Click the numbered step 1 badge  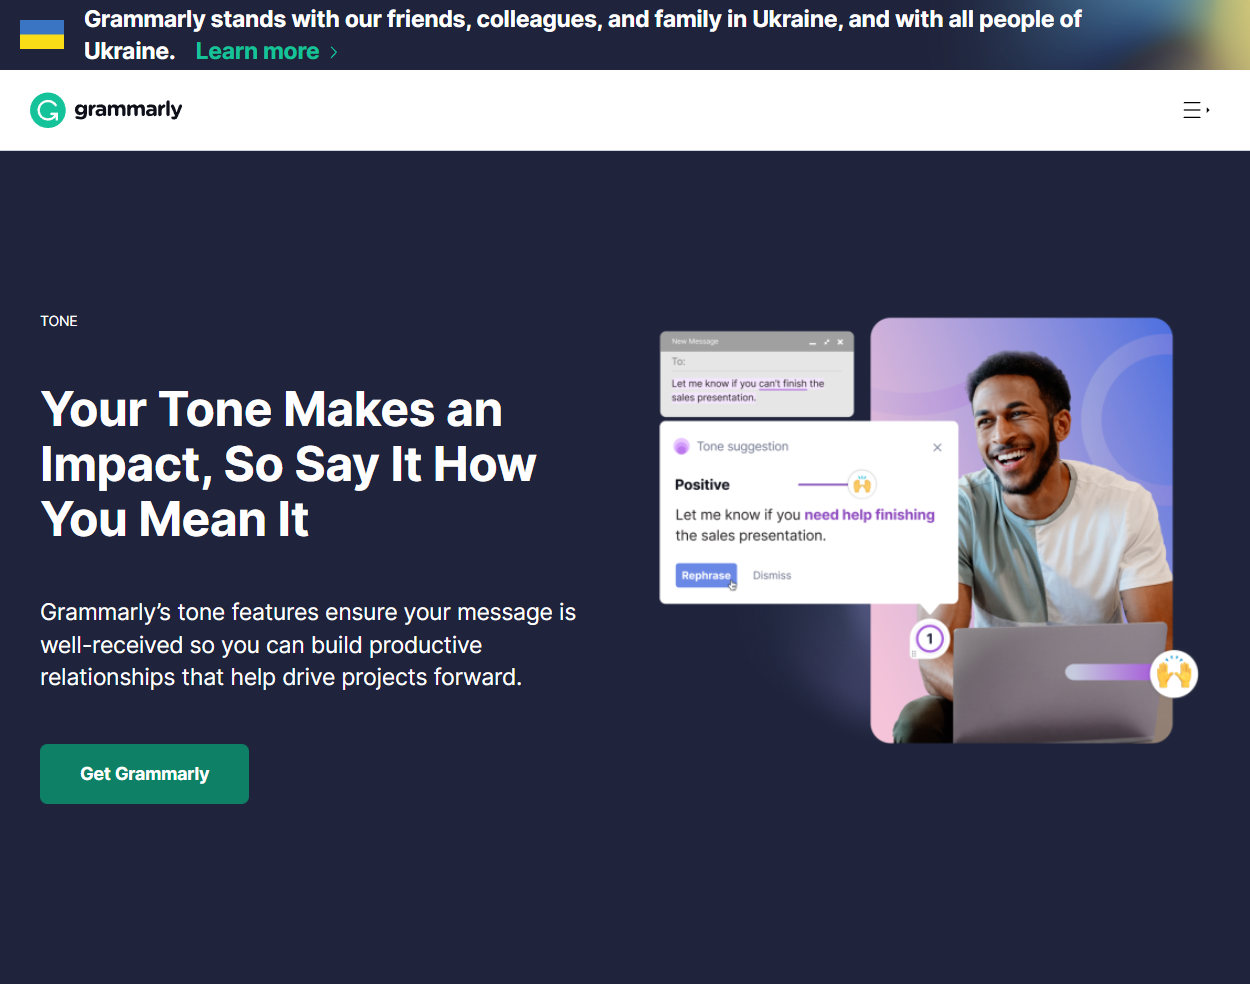(x=928, y=639)
